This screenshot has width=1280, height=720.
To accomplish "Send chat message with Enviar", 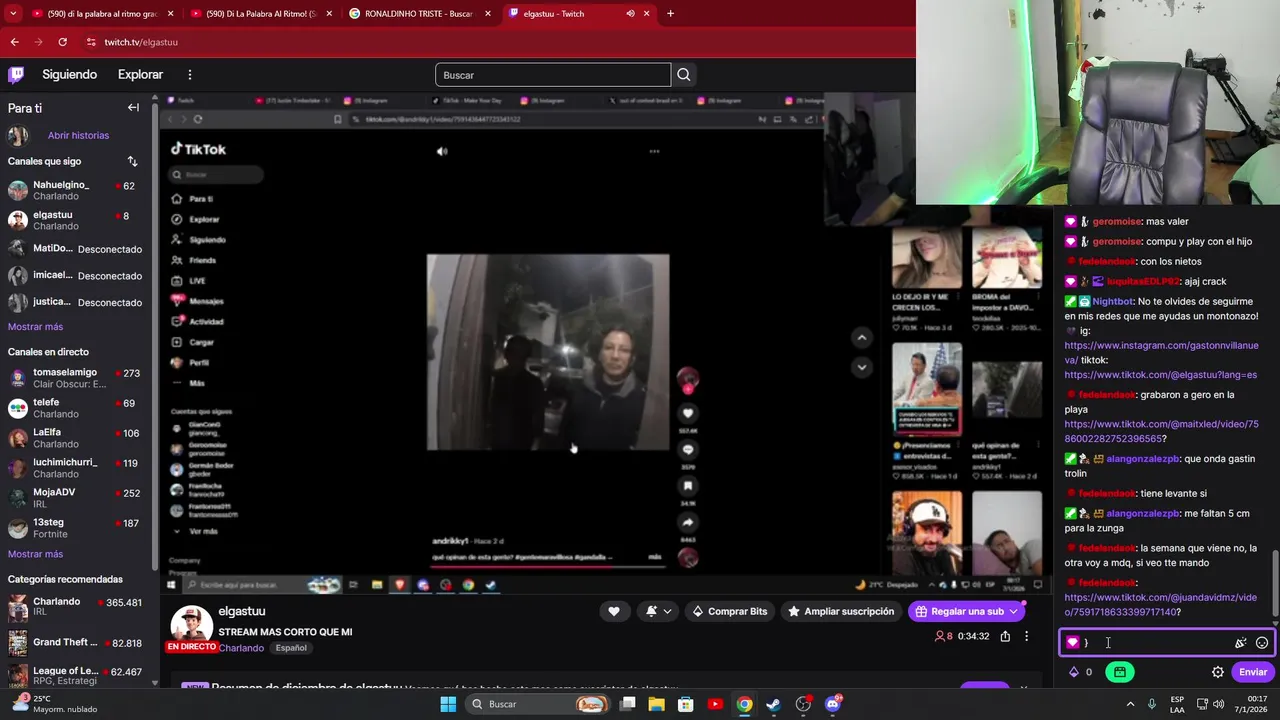I will 1253,672.
